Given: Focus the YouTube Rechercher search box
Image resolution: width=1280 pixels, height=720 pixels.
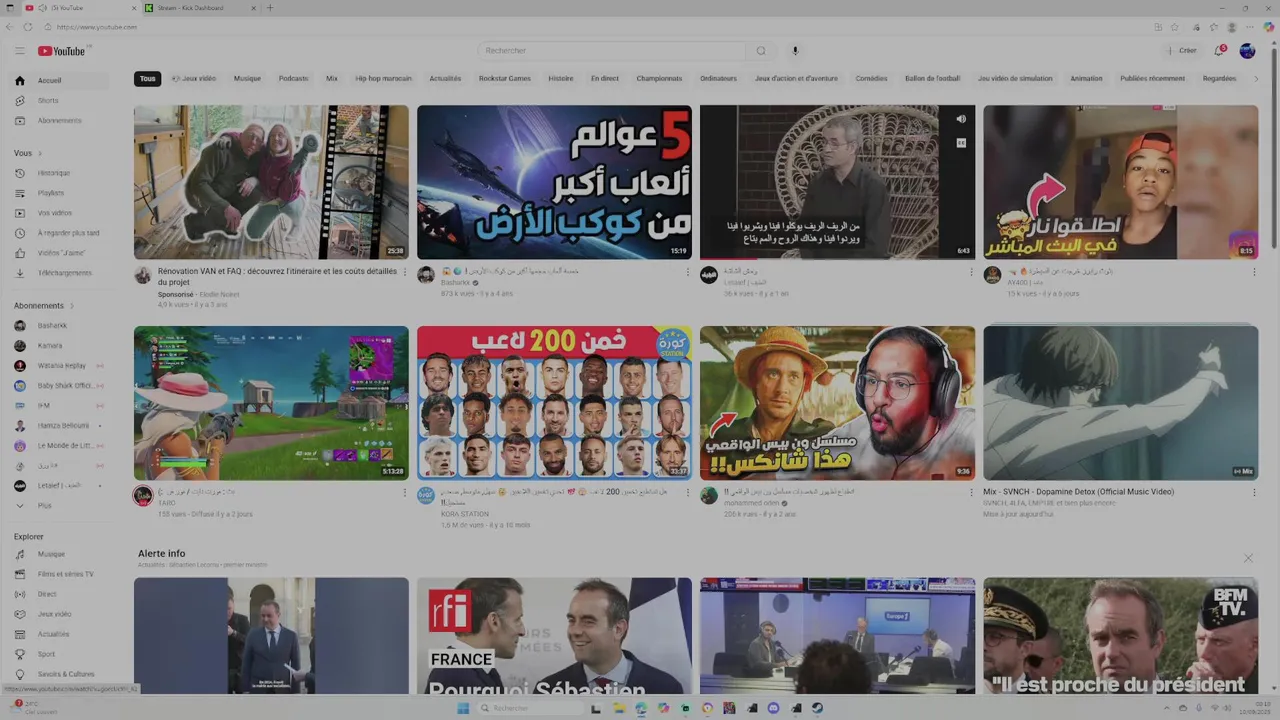Looking at the screenshot, I should click(612, 51).
